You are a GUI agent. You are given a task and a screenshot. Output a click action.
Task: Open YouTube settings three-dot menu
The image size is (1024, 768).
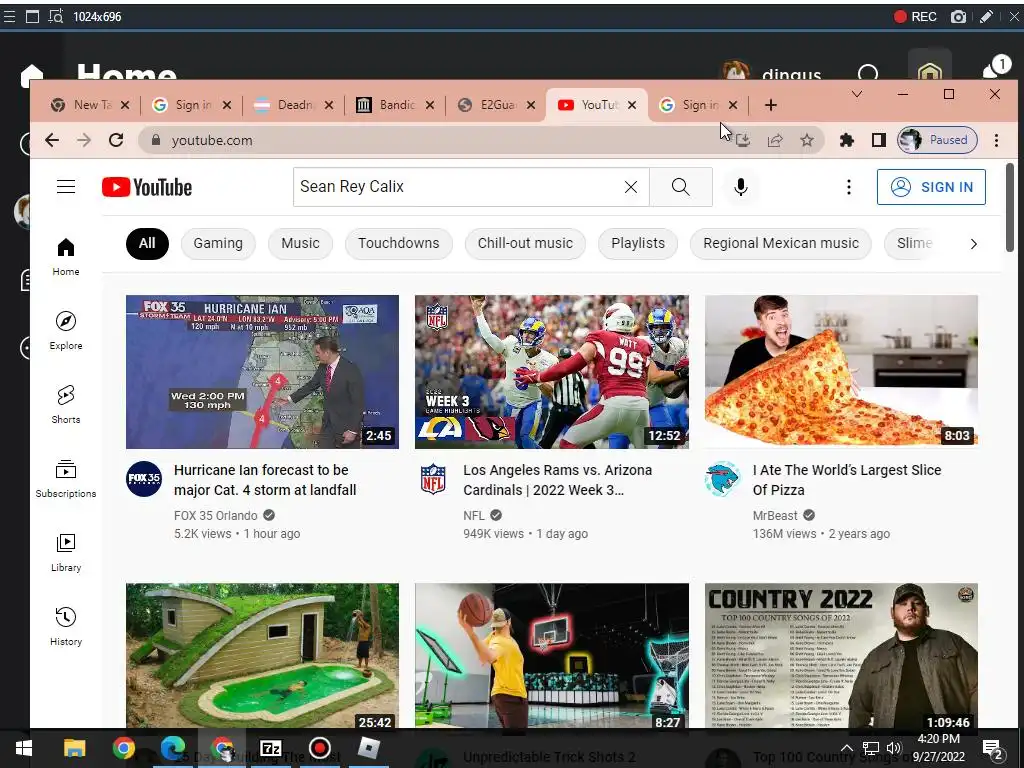848,187
